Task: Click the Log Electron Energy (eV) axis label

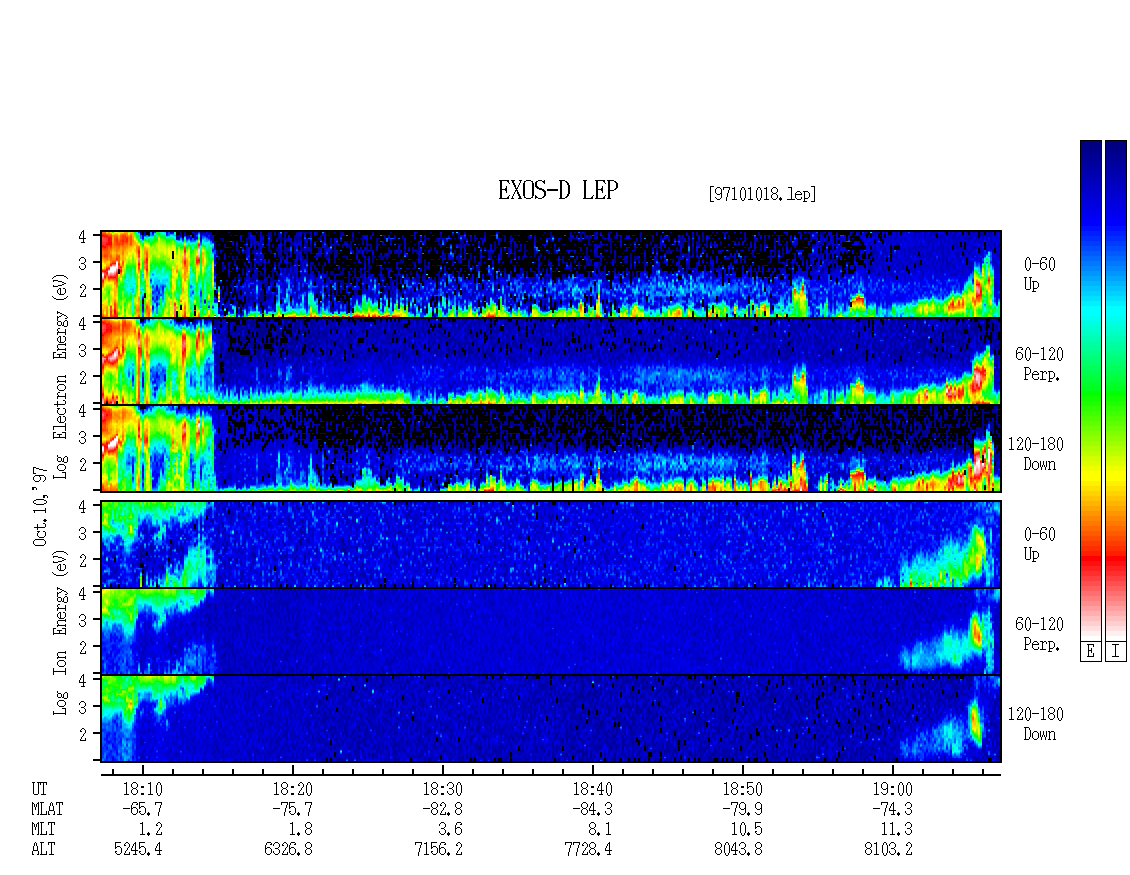Action: click(x=60, y=376)
